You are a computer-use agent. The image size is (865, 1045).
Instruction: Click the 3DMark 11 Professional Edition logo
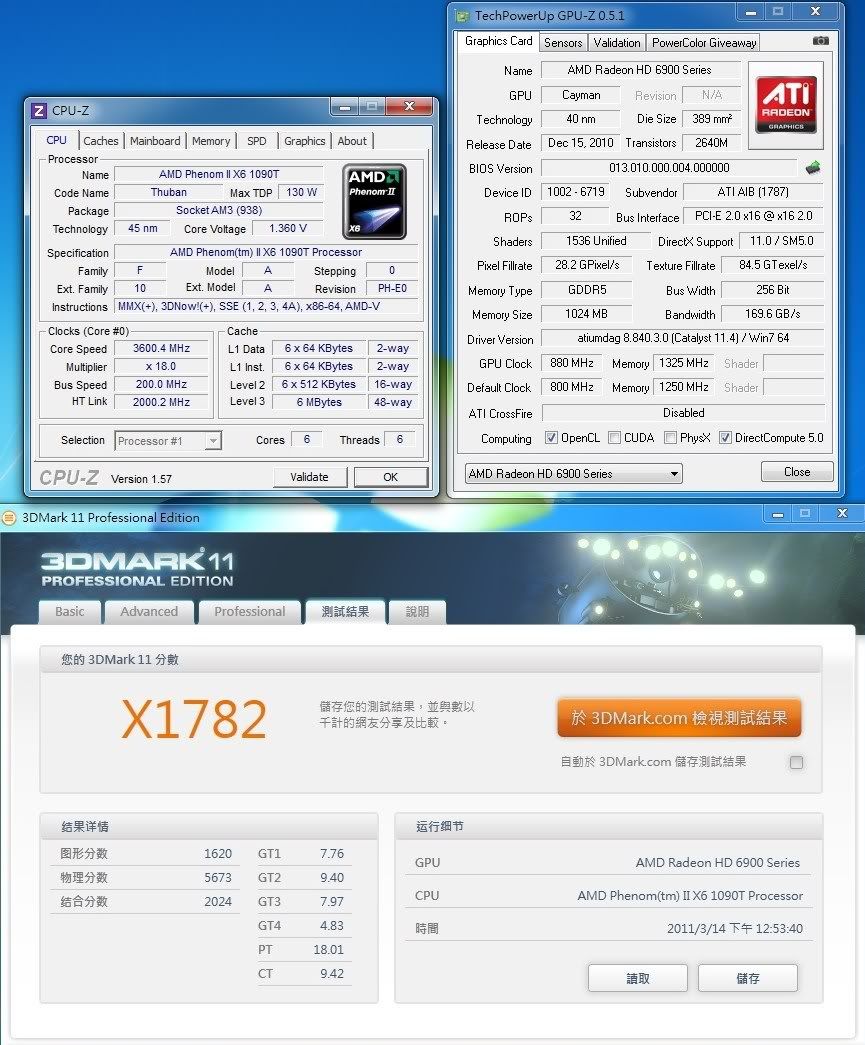click(x=137, y=568)
